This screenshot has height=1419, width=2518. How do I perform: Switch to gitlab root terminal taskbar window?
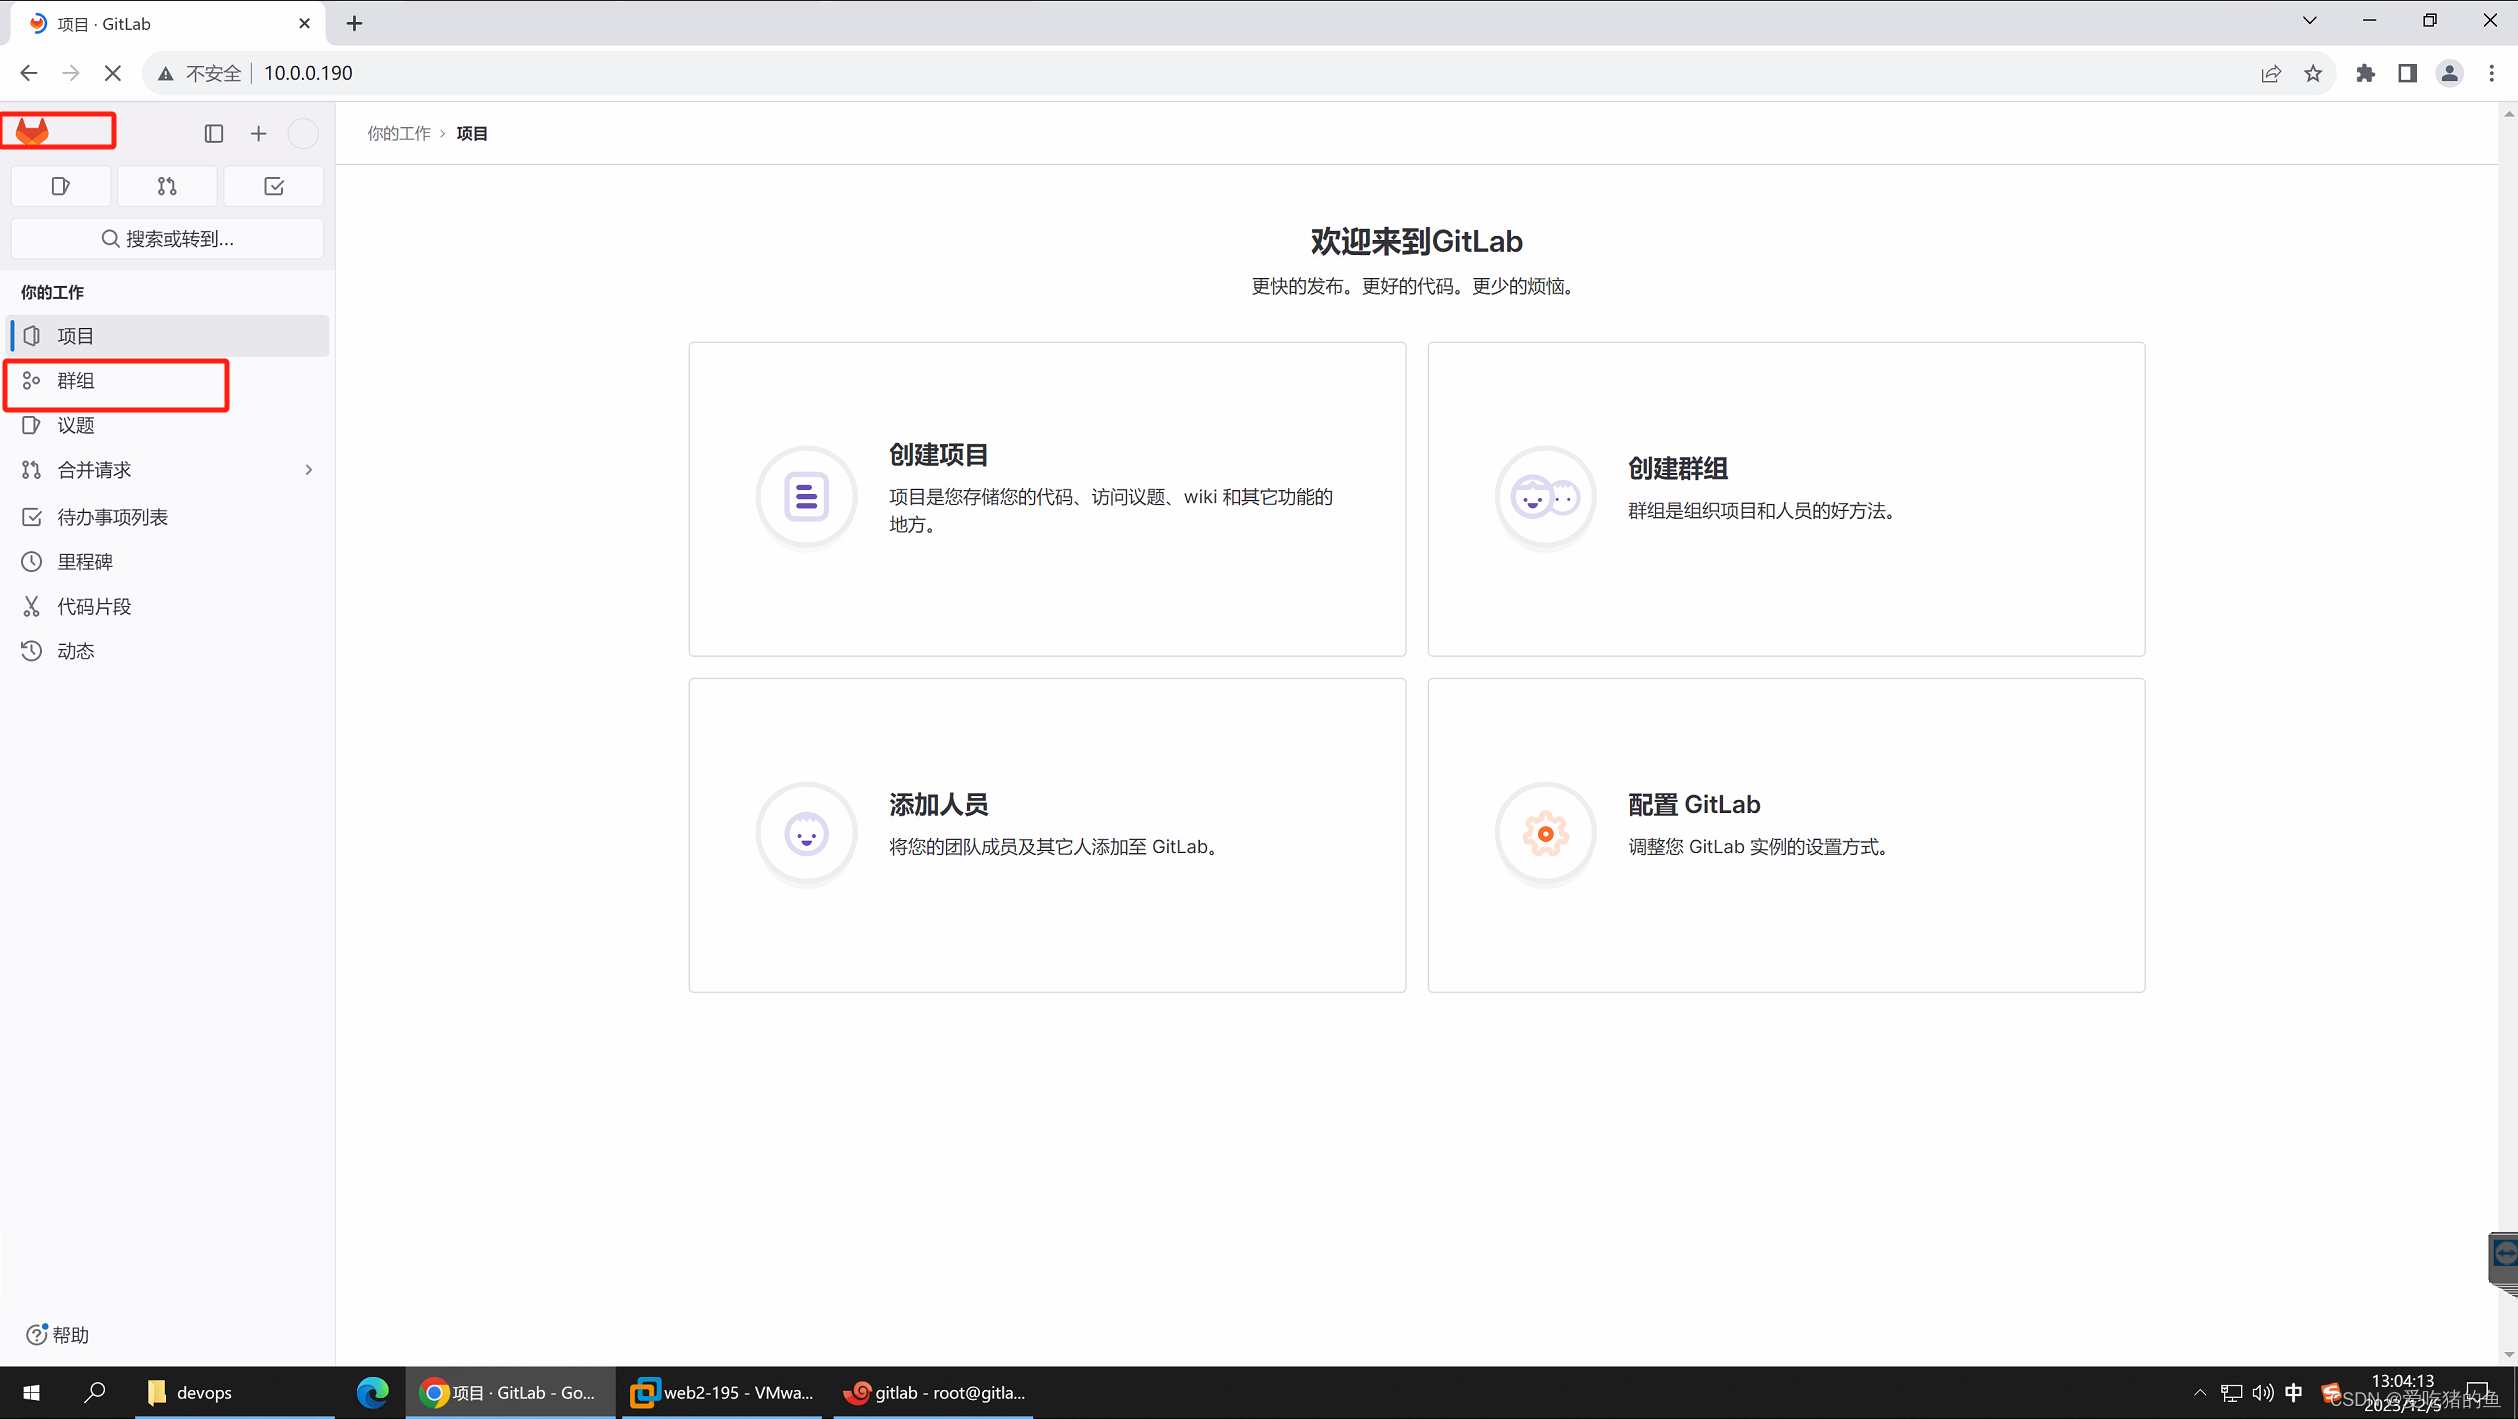935,1393
